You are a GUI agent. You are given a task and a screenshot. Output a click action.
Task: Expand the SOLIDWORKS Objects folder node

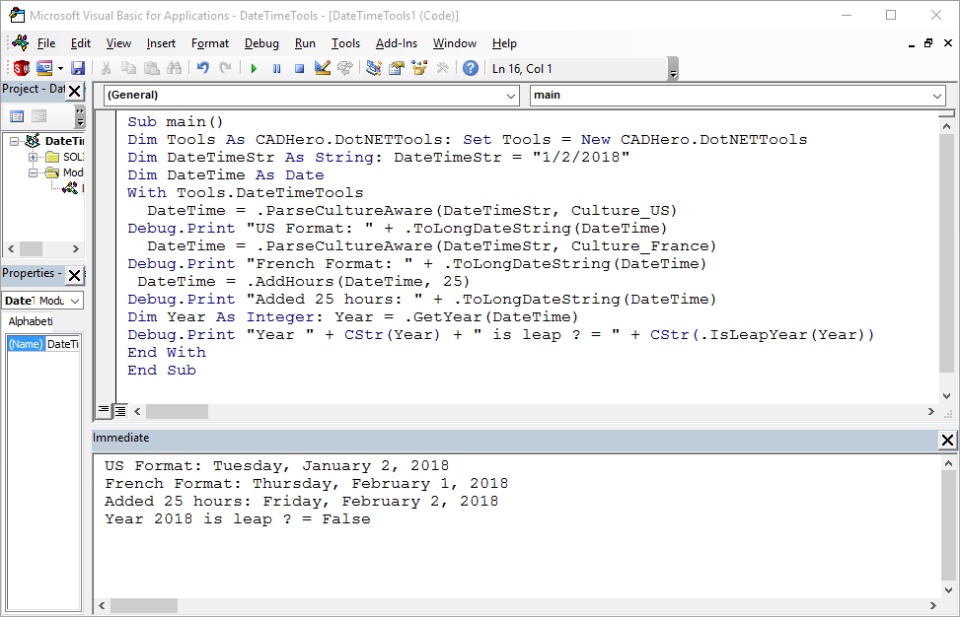(x=33, y=157)
